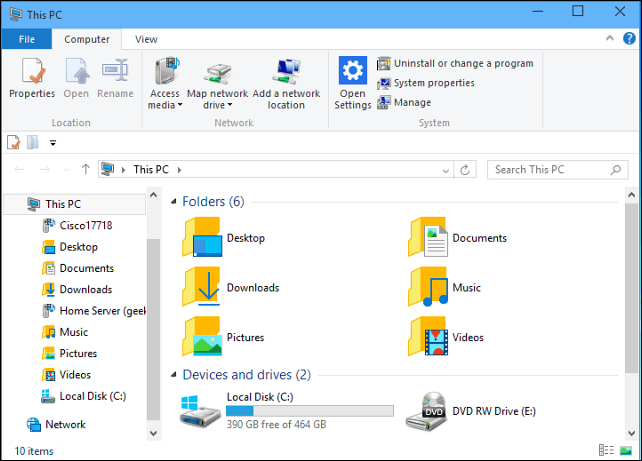This screenshot has width=642, height=461.
Task: Click the Open icon in ribbon
Action: coord(77,71)
